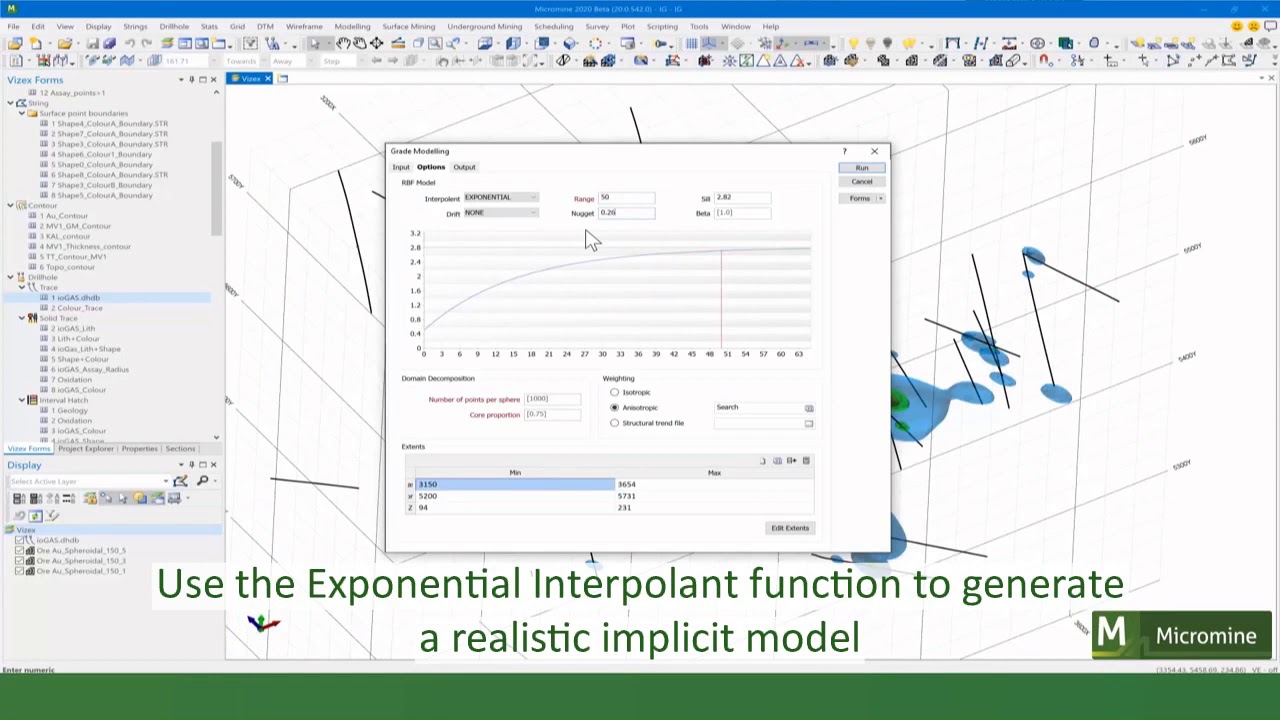Collapse the Interval Hatch tree node
Image resolution: width=1280 pixels, height=720 pixels.
(21, 400)
